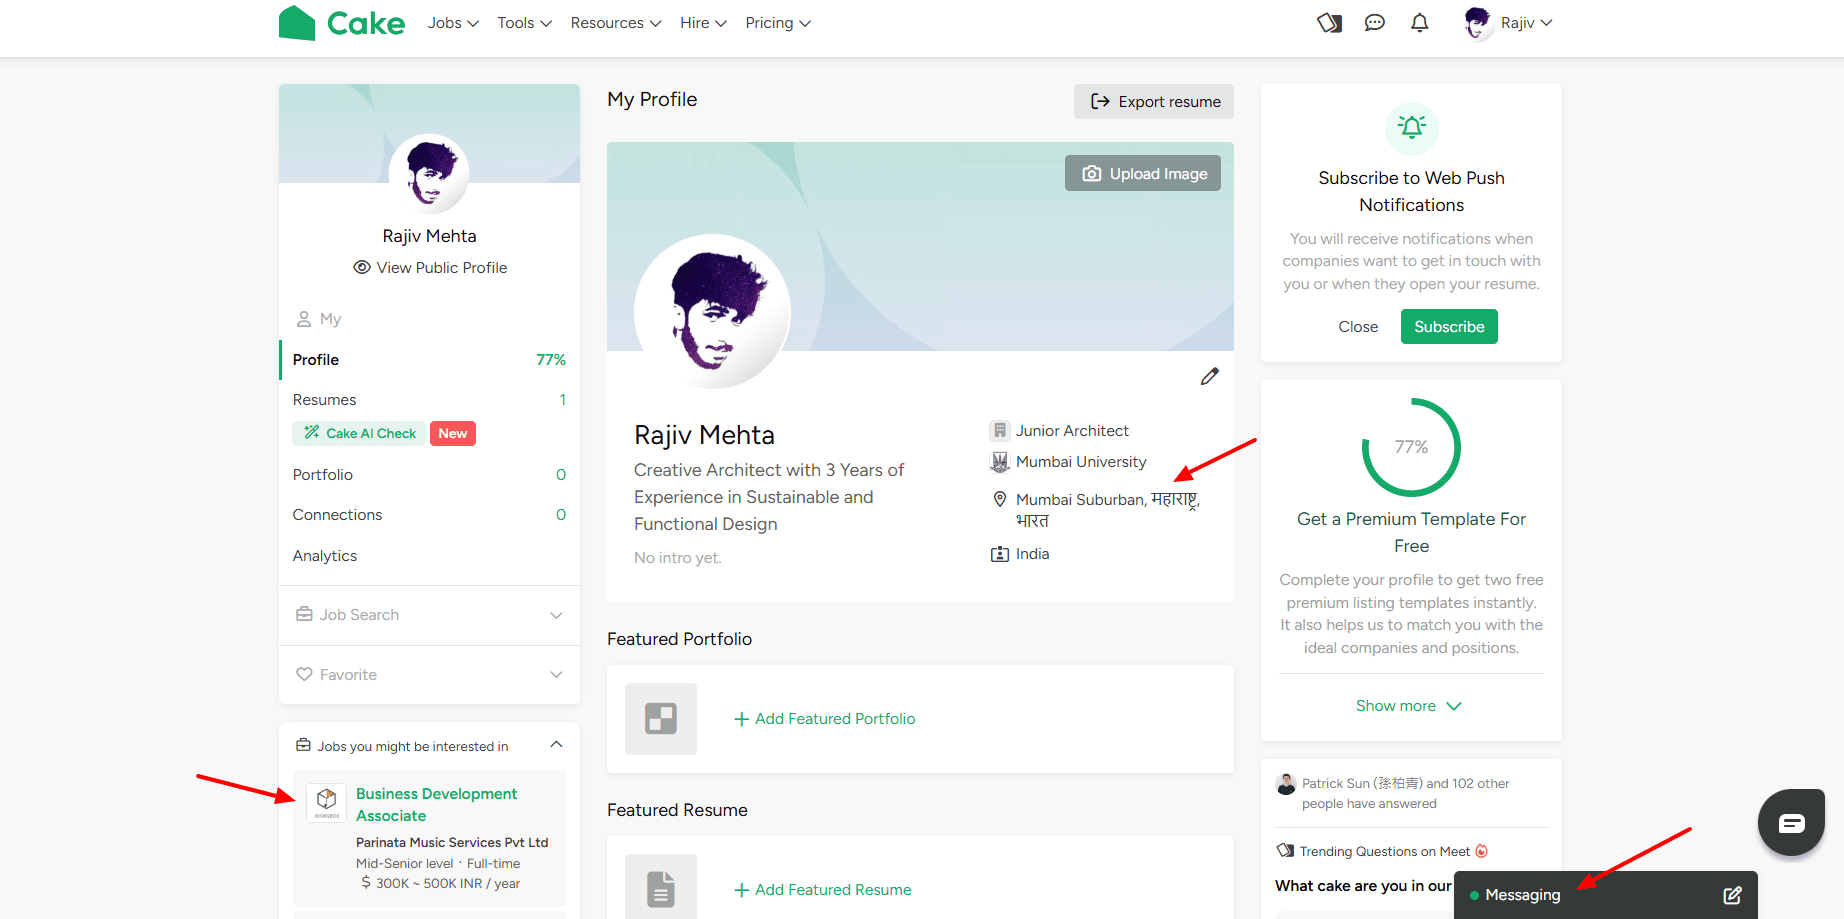Image resolution: width=1844 pixels, height=919 pixels.
Task: Click the 77% profile completion circle
Action: pos(1411,447)
